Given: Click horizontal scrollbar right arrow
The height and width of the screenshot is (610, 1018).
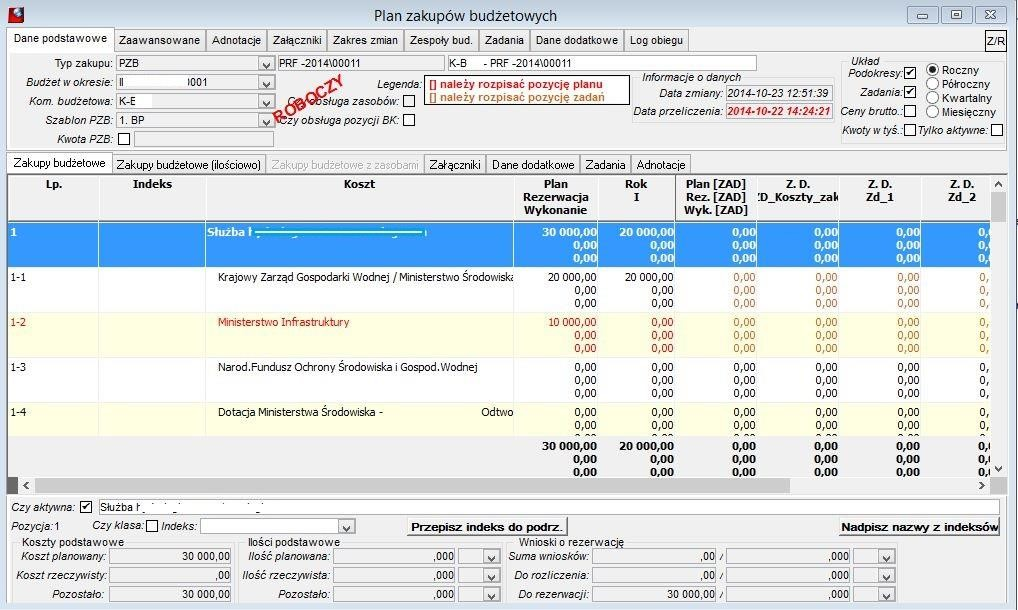Looking at the screenshot, I should point(982,485).
